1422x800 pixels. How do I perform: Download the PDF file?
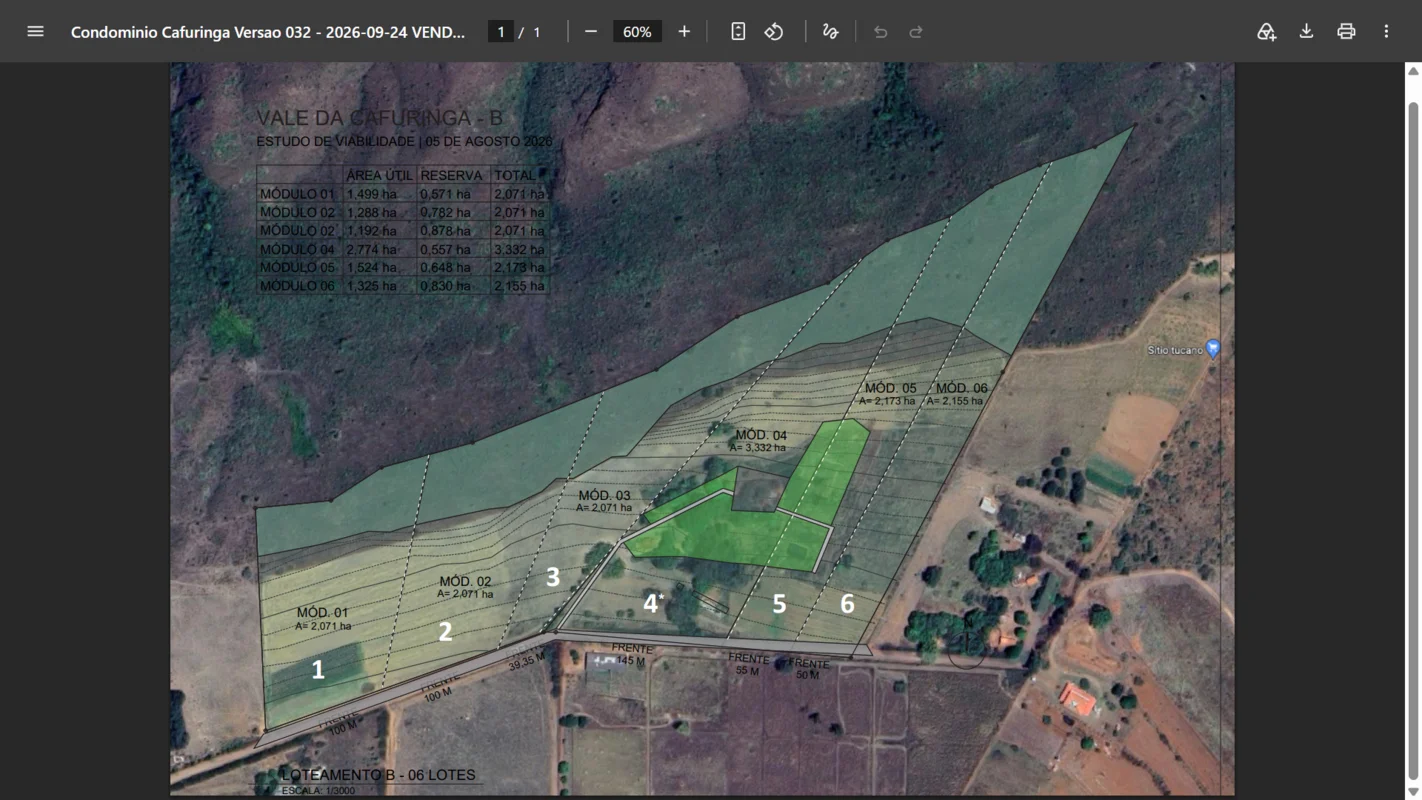[x=1306, y=32]
